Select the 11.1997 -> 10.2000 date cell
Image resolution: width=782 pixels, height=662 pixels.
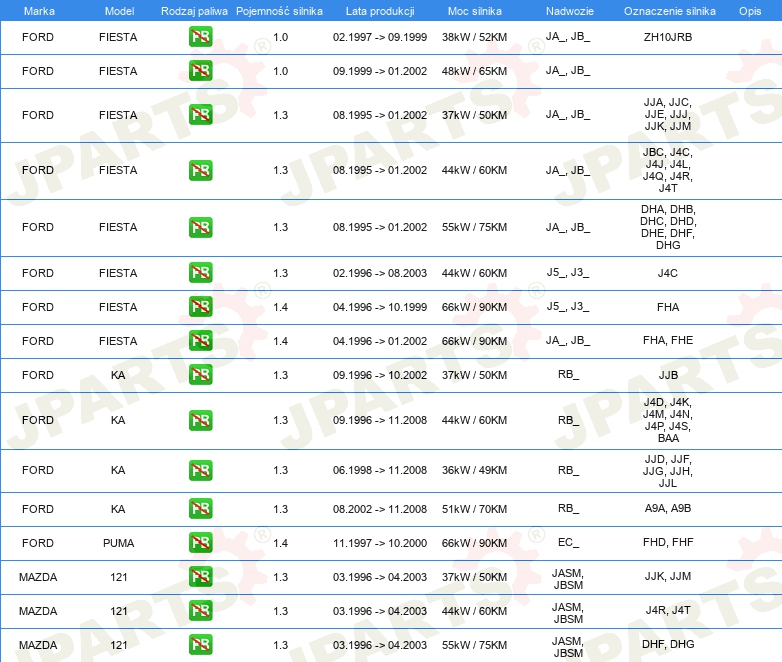(380, 543)
